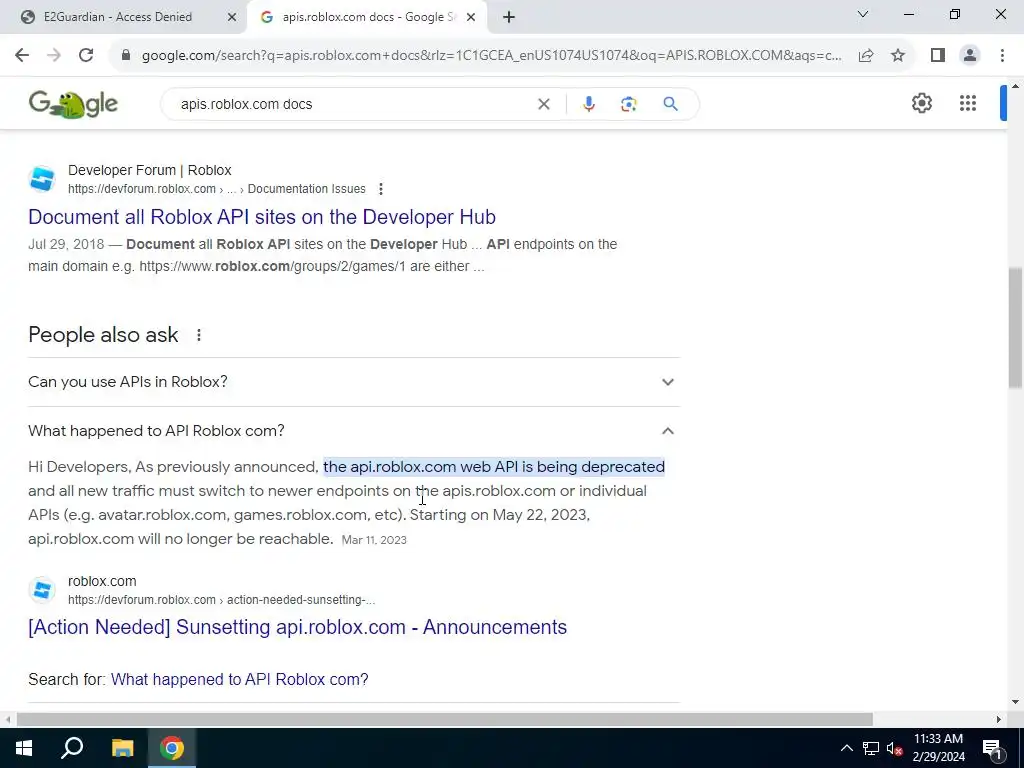1024x768 pixels.
Task: Click the 'Jul 29, 2018' snippet text
Action: pos(66,244)
